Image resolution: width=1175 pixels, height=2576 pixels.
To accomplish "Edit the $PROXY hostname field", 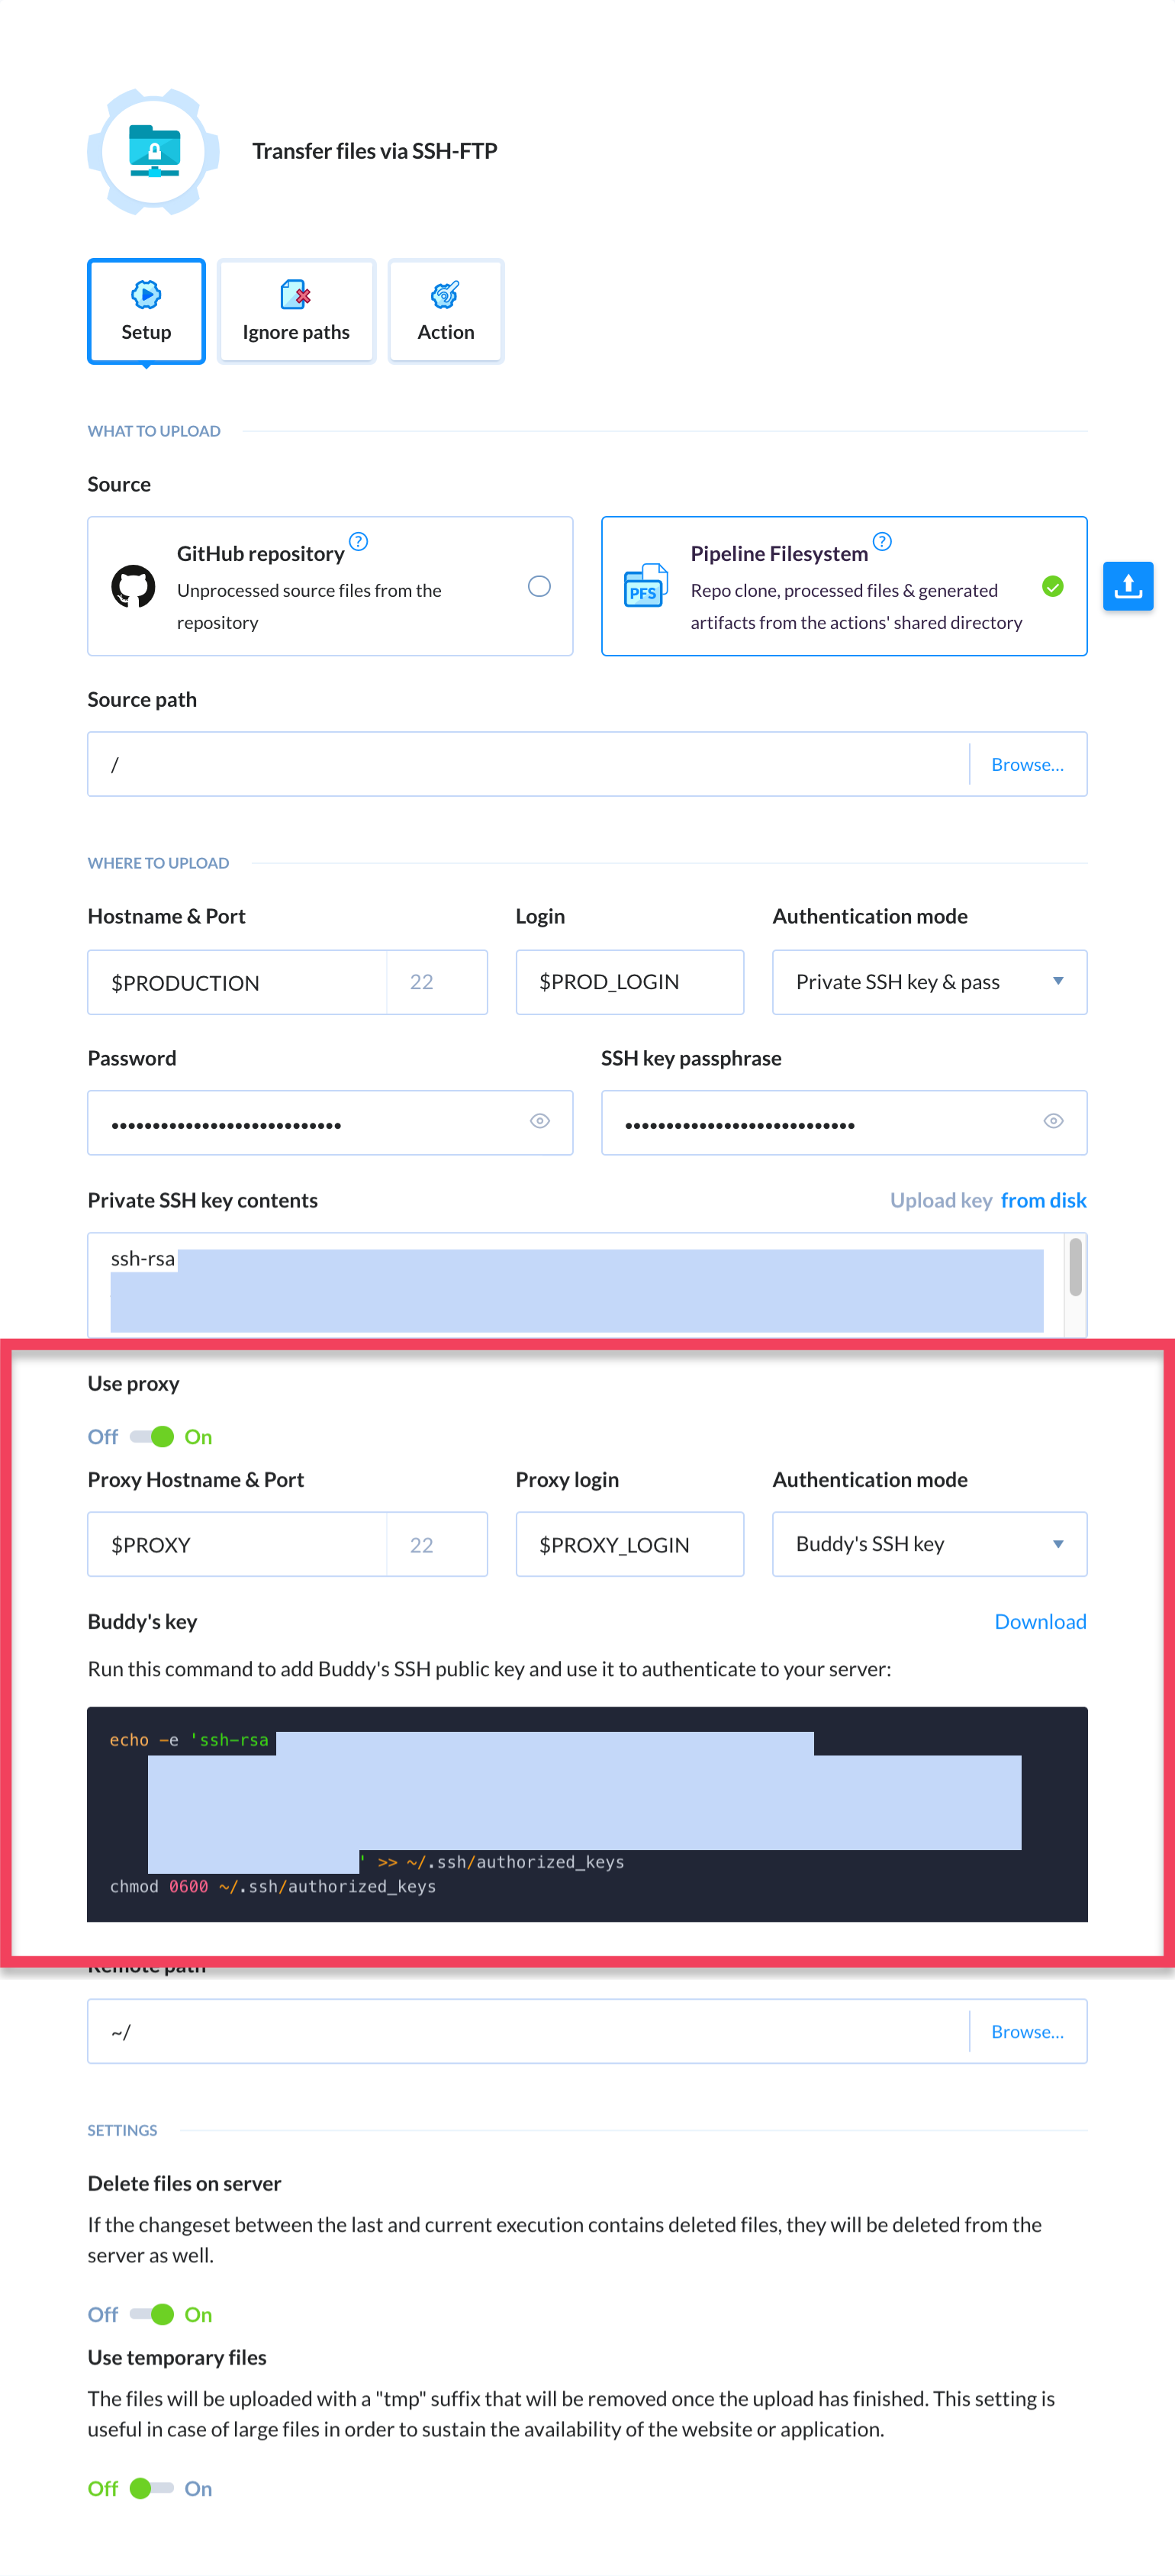I will tap(237, 1544).
